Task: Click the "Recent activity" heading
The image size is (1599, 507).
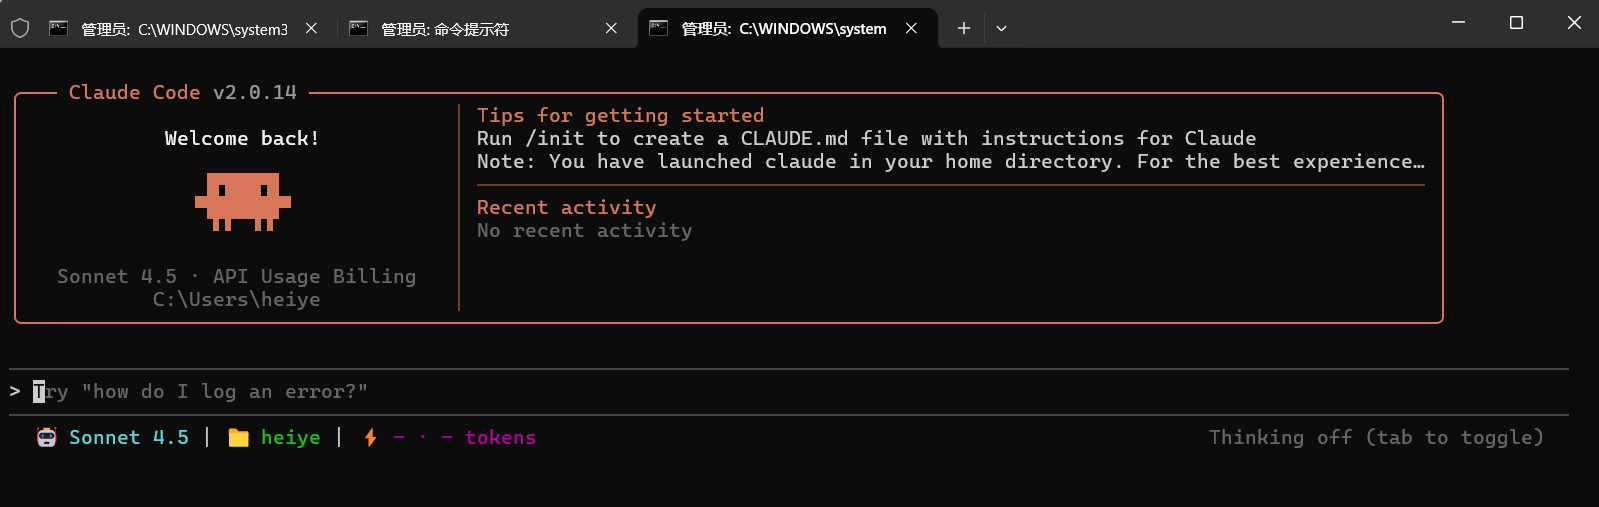Action: coord(566,207)
